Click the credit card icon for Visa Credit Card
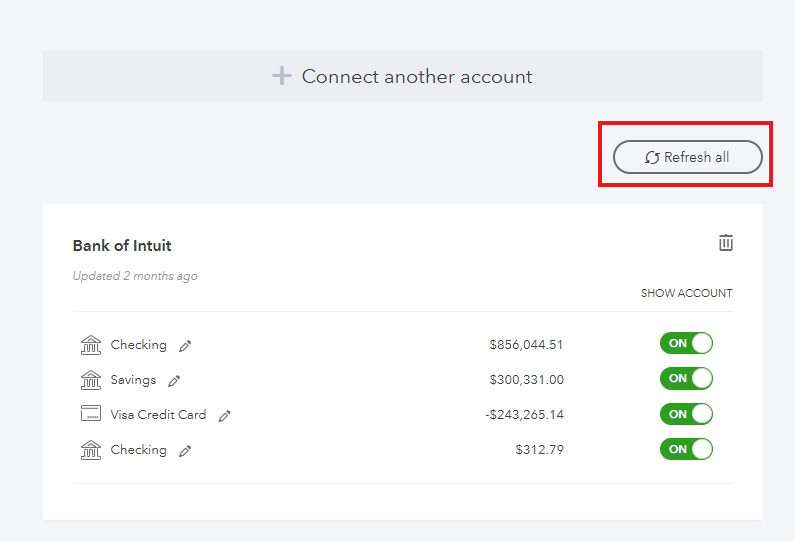This screenshot has height=541, width=795. [x=91, y=415]
